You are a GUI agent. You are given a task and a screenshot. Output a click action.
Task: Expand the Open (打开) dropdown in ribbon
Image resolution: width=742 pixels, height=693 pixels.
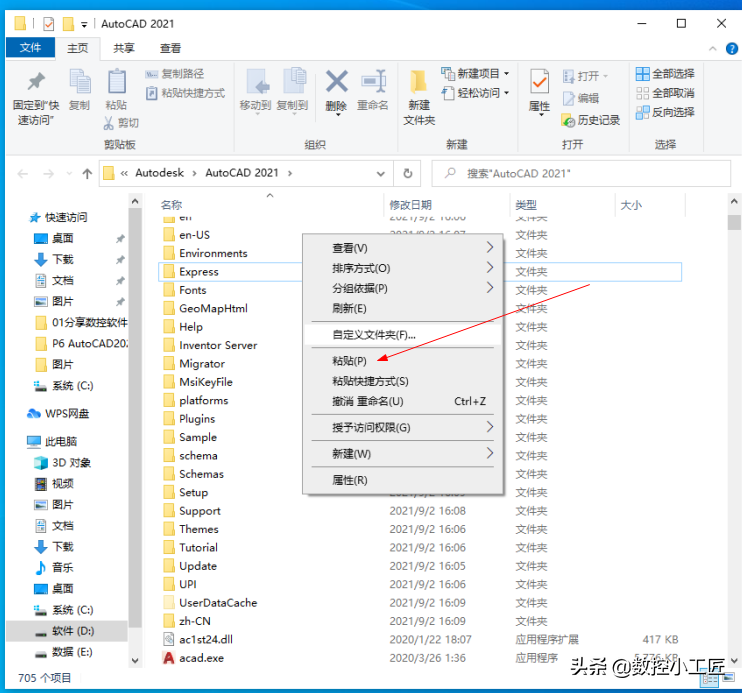click(x=605, y=76)
